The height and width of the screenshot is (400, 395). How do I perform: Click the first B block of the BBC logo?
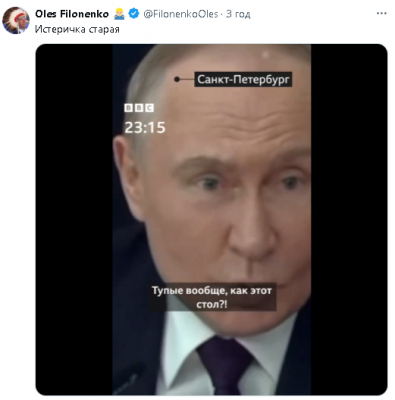coord(129,108)
